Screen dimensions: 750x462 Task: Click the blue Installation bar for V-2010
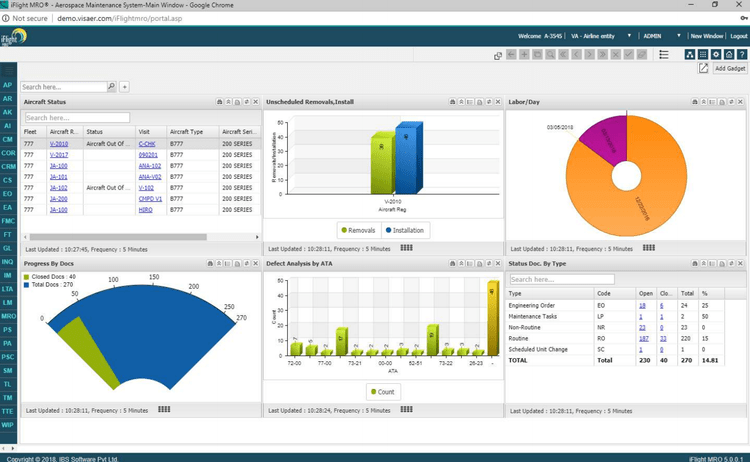(x=408, y=158)
